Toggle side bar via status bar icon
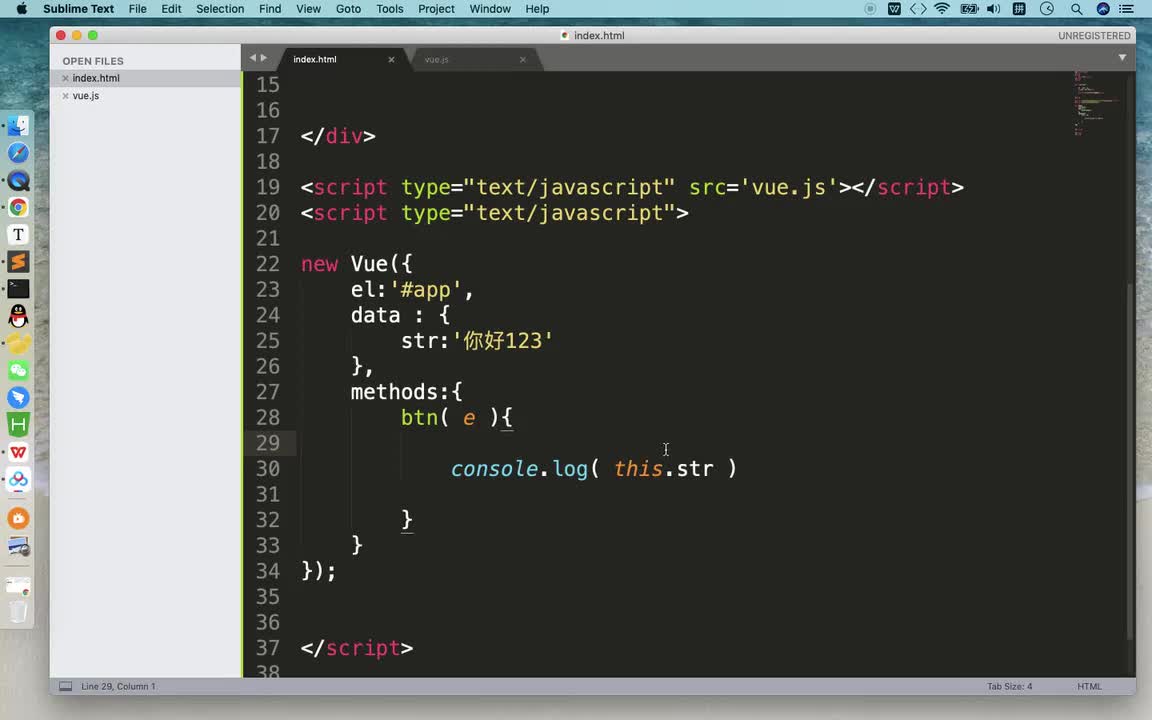1152x720 pixels. (x=65, y=686)
